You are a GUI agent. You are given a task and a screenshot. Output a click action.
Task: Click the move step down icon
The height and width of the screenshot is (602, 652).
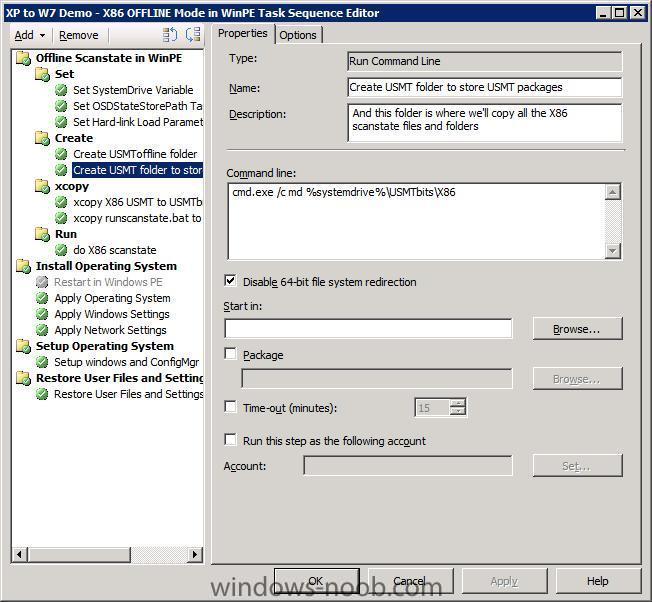click(x=193, y=35)
